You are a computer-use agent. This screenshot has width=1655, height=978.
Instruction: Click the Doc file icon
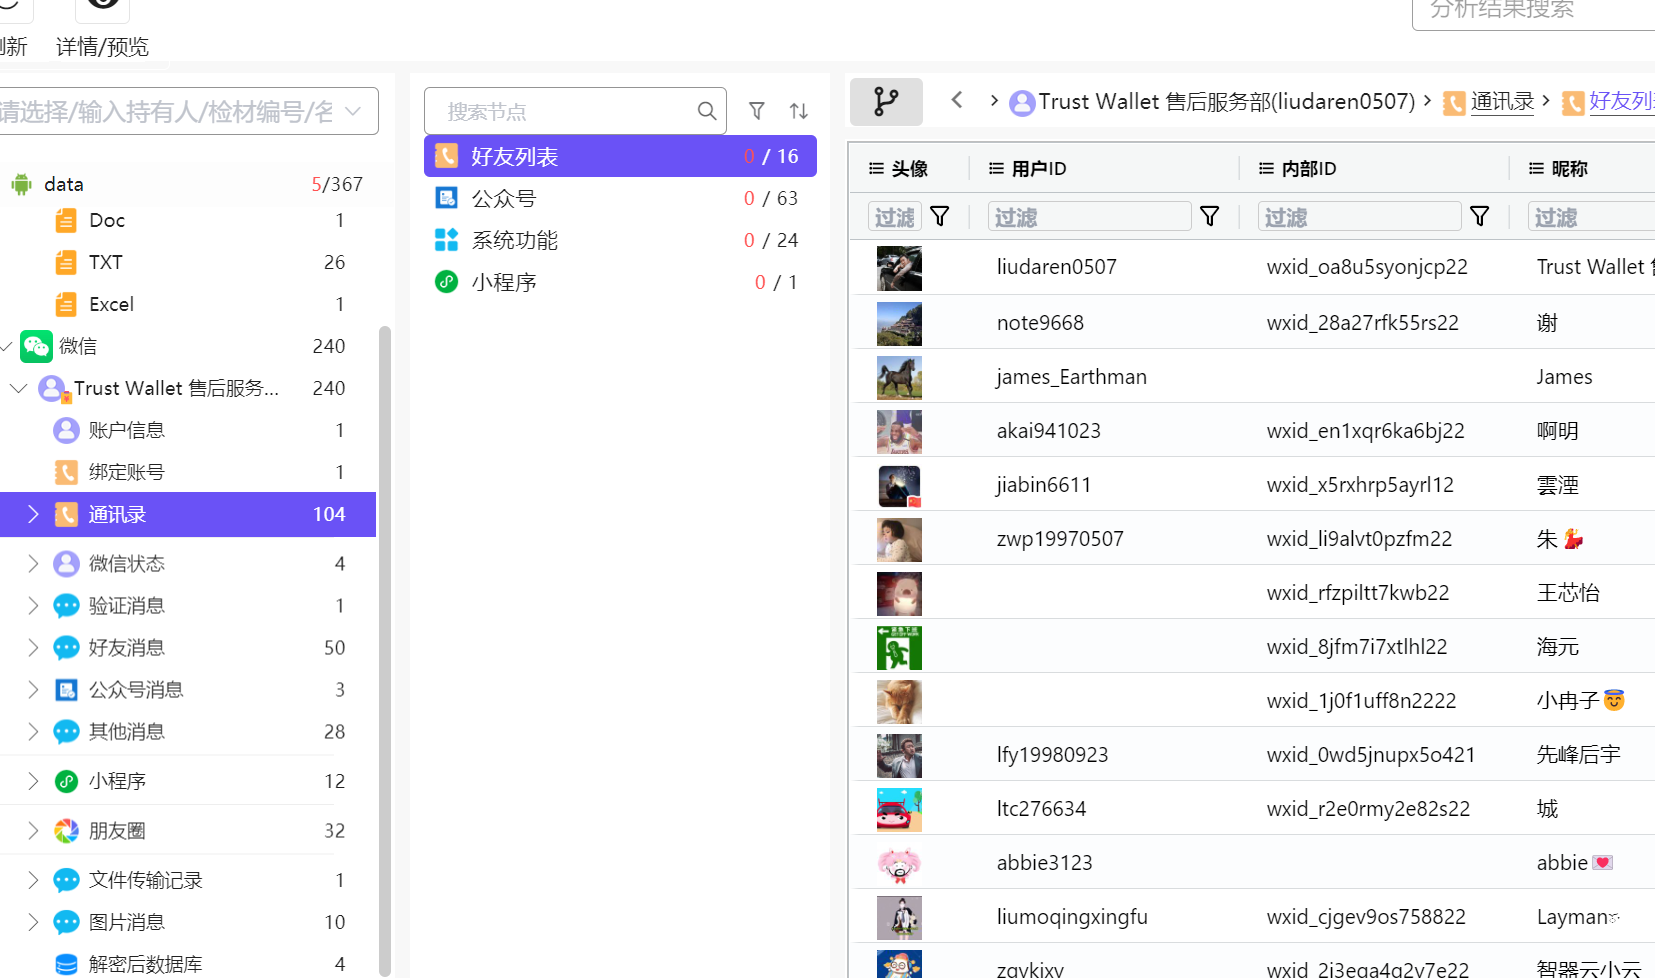[66, 220]
